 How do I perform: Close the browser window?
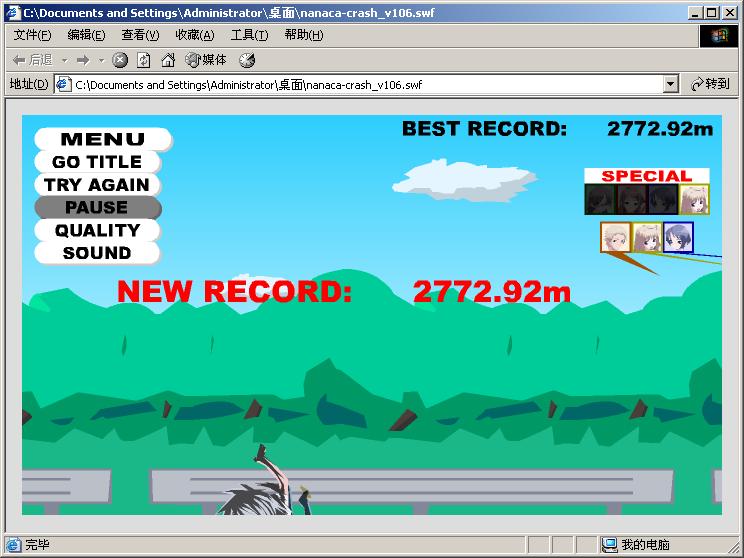pos(730,13)
